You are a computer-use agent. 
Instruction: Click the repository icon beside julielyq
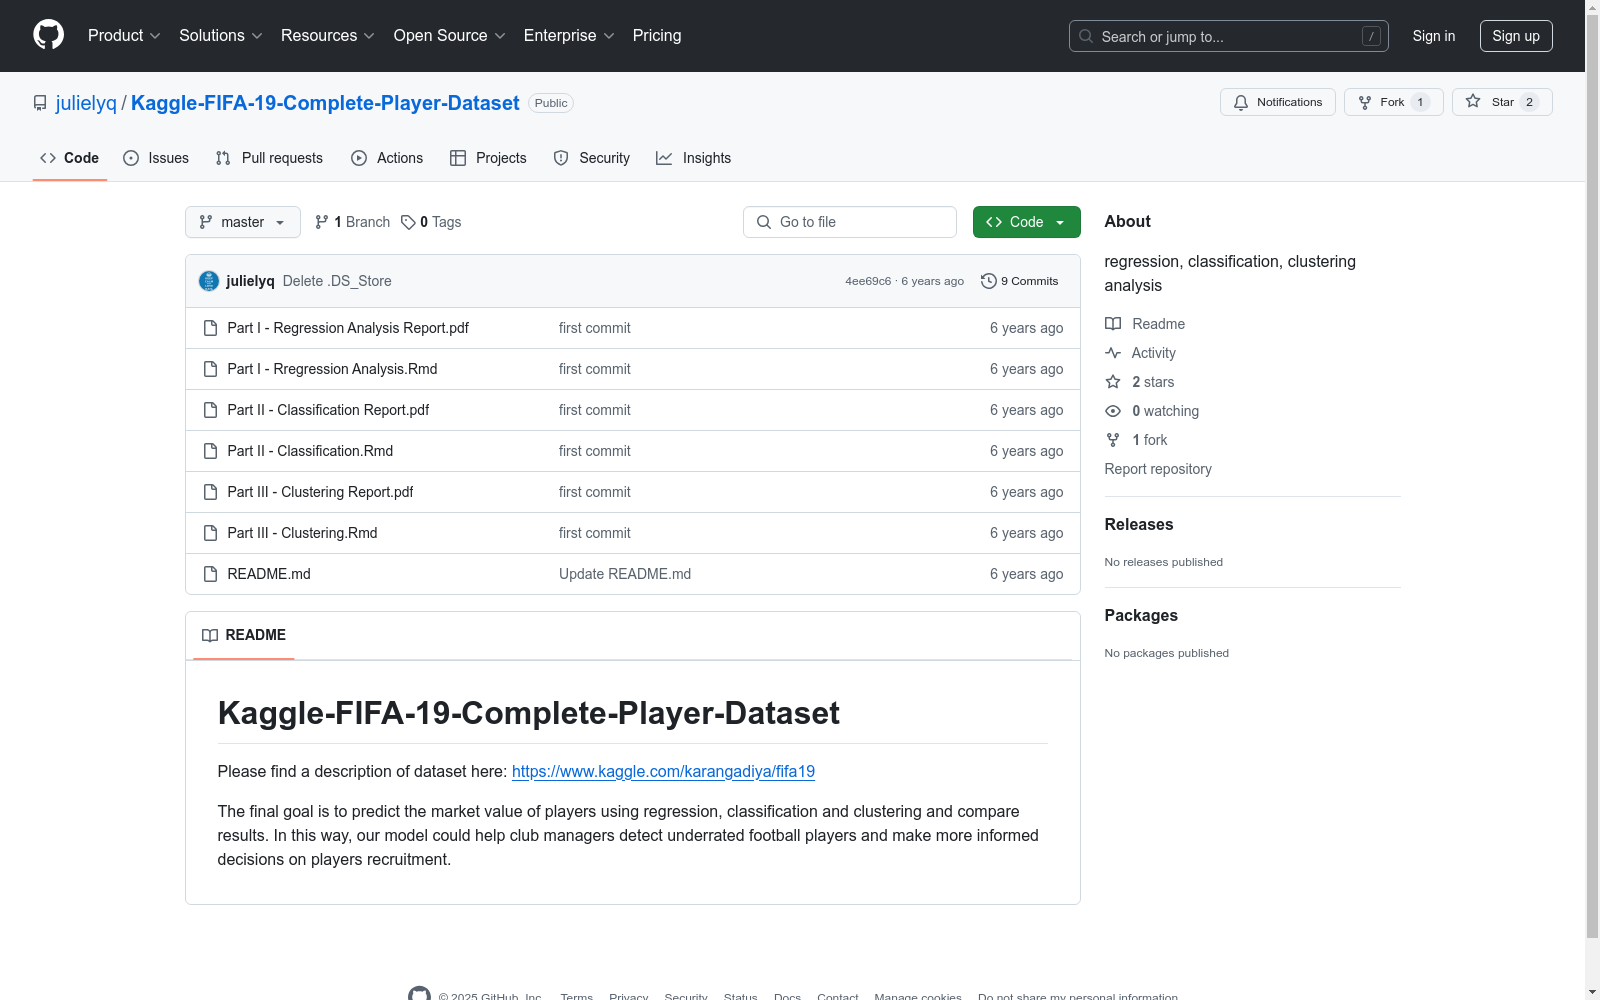point(40,103)
